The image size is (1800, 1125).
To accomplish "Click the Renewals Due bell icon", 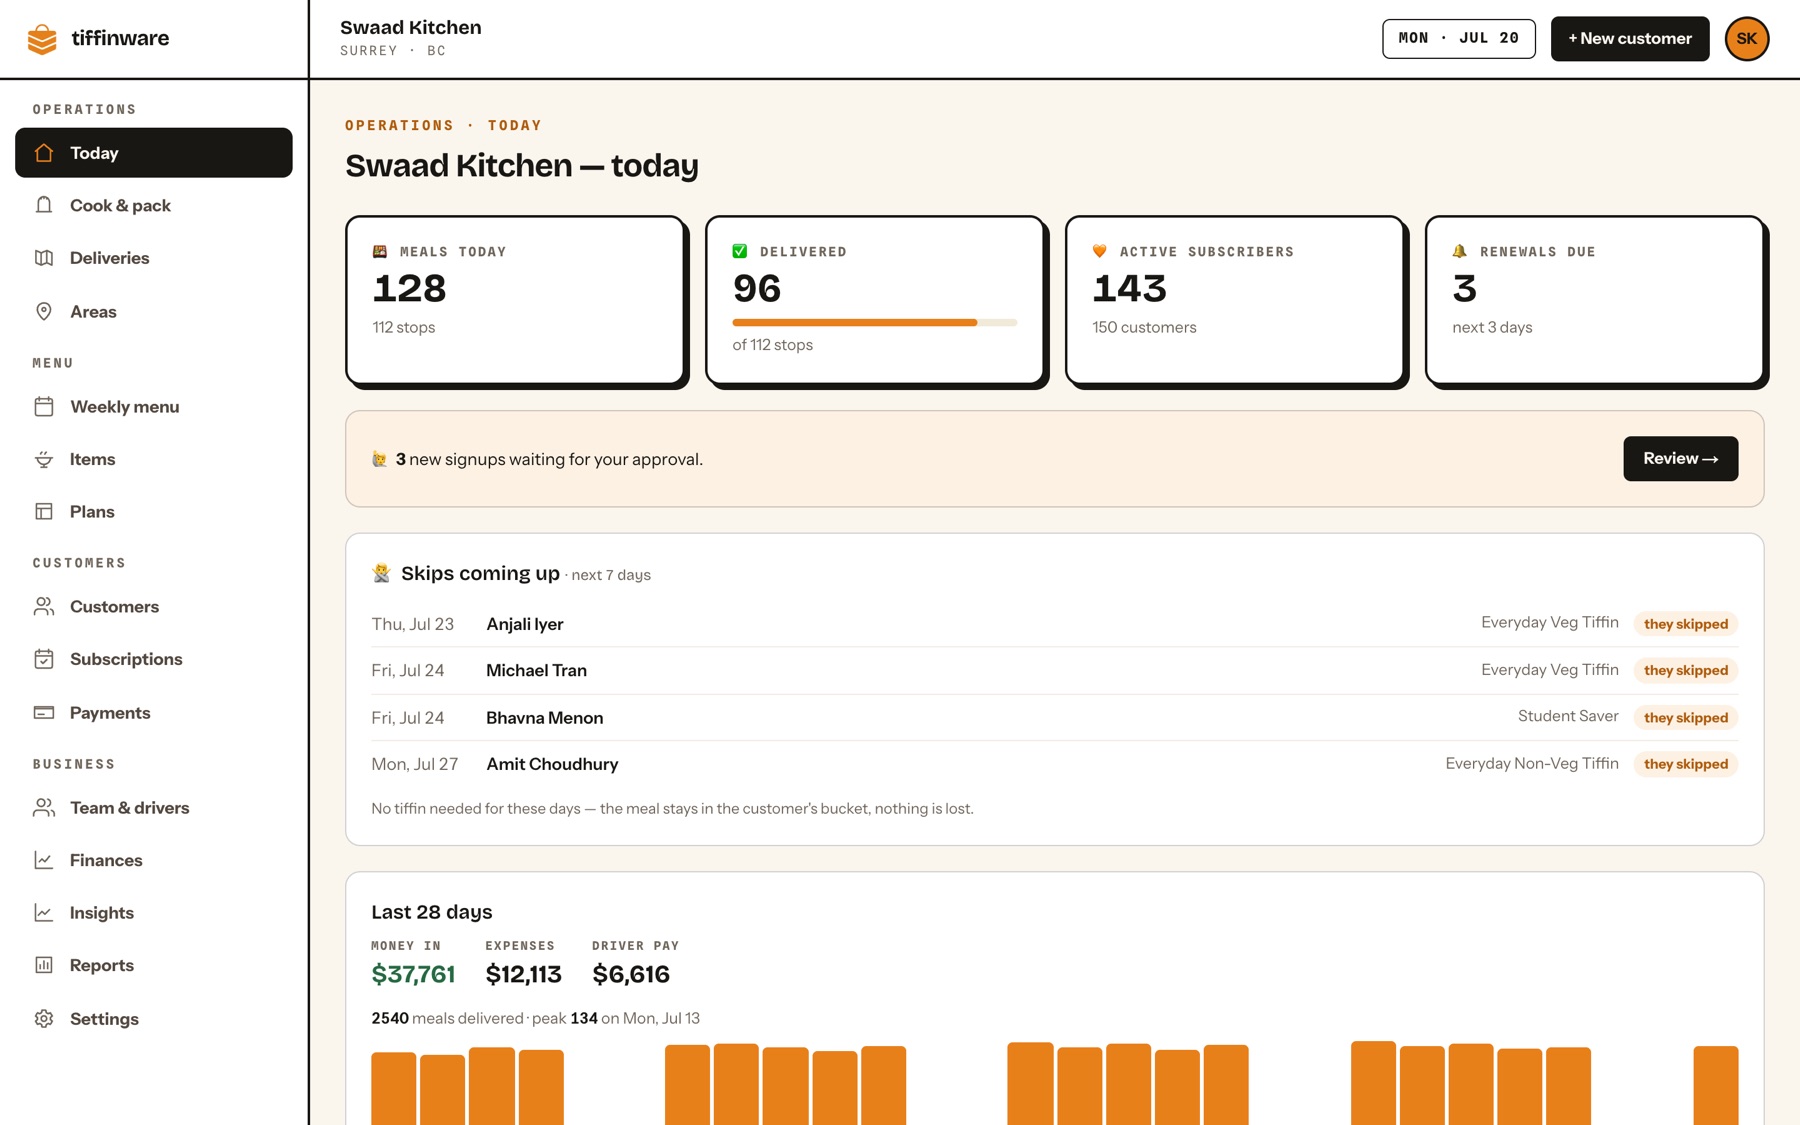I will [x=1460, y=252].
